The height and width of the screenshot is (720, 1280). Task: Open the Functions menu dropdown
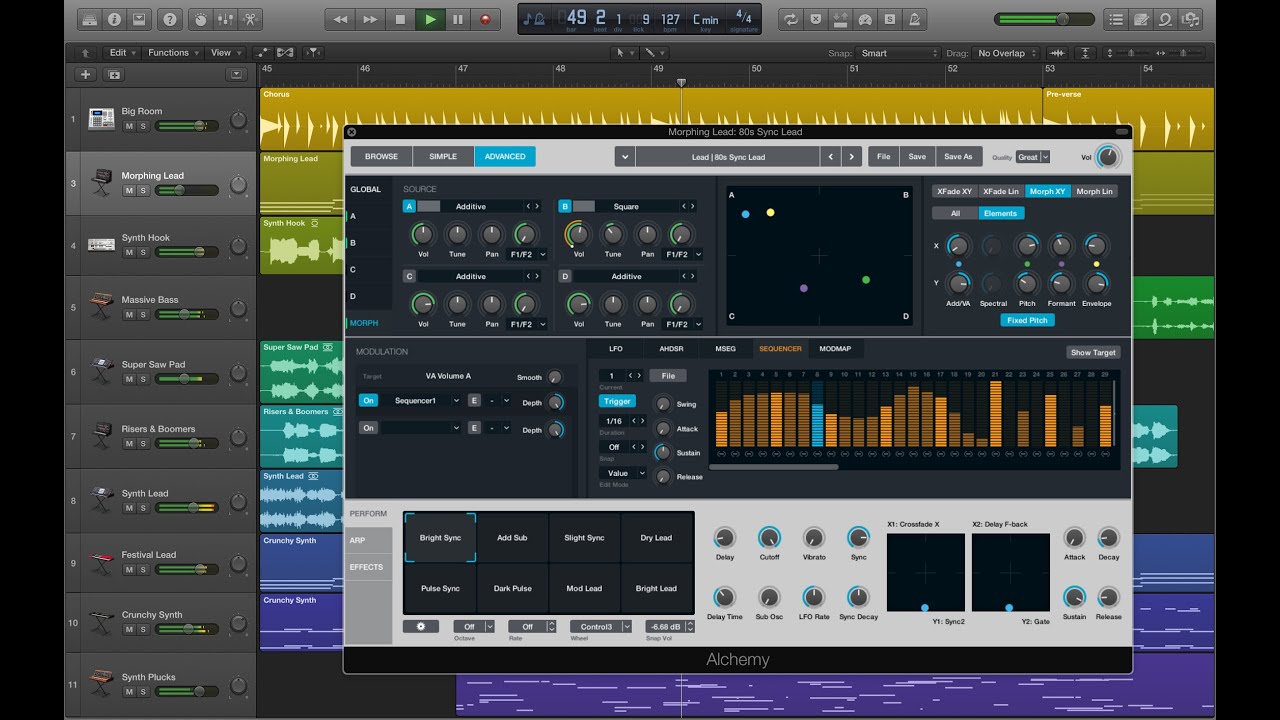coord(173,53)
